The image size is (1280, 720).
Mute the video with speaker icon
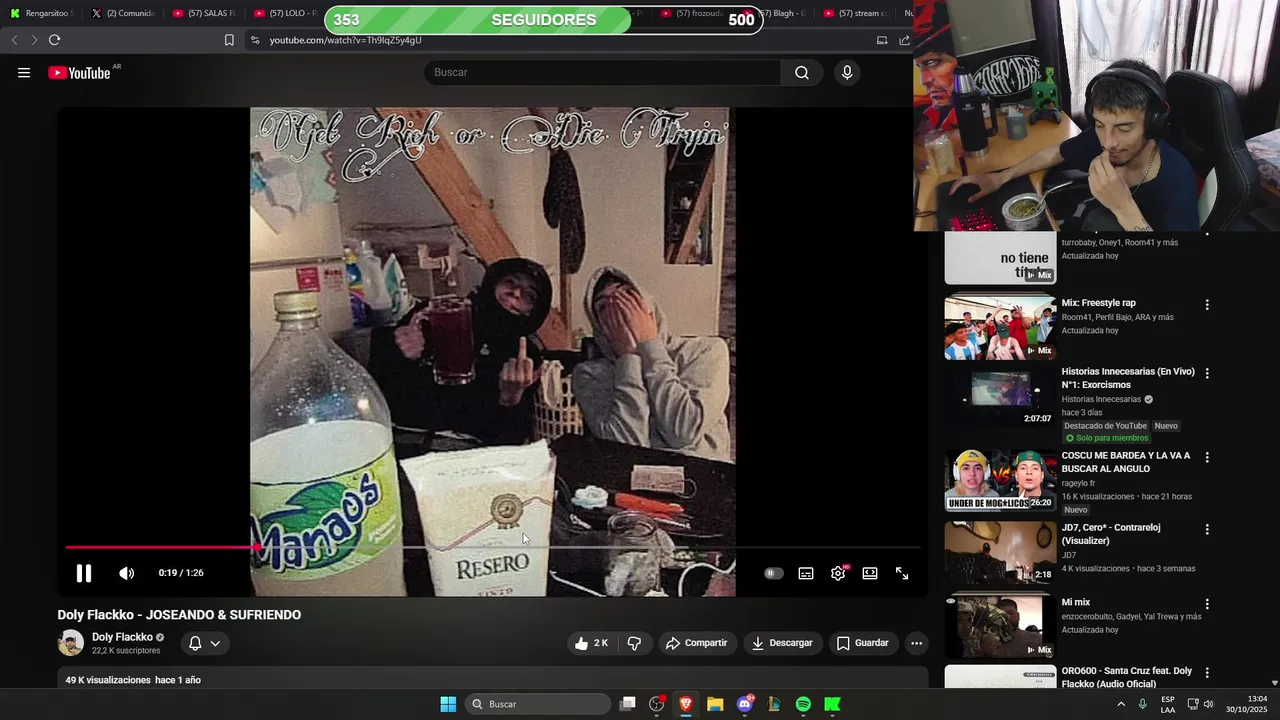[x=126, y=573]
